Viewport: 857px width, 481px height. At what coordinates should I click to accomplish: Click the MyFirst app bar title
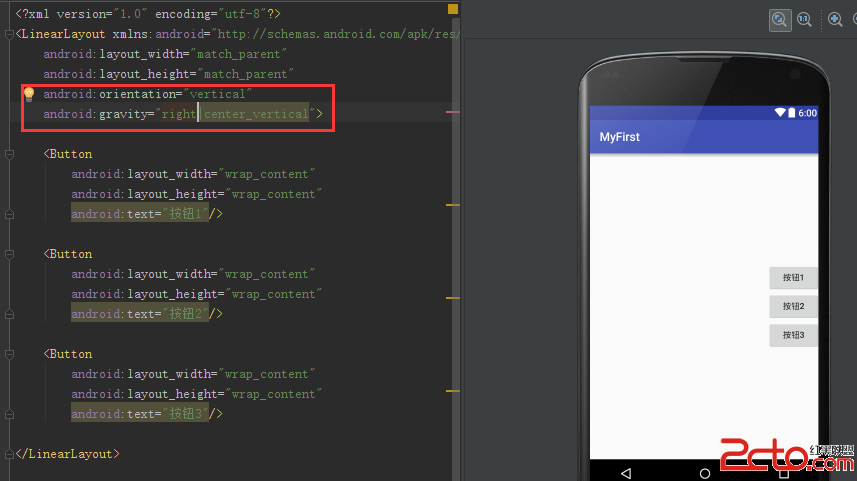tap(619, 137)
